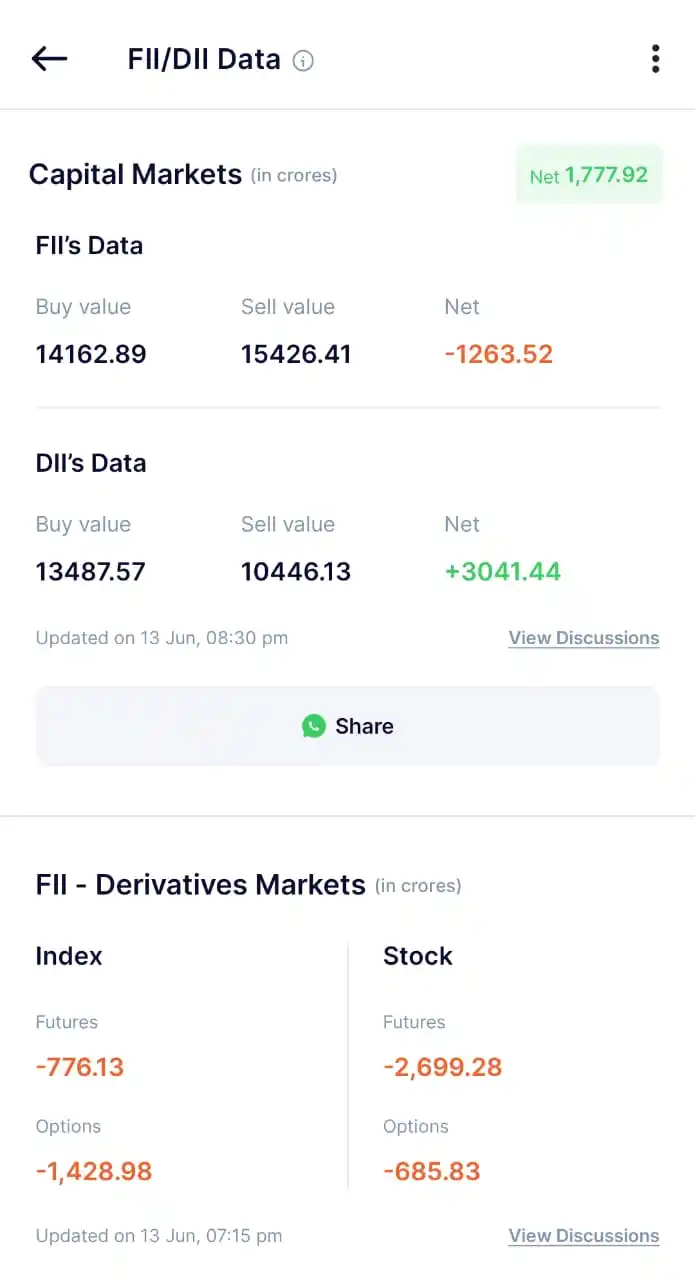The width and height of the screenshot is (695, 1280).
Task: Select the FII Net value -1263.52
Action: tap(499, 354)
